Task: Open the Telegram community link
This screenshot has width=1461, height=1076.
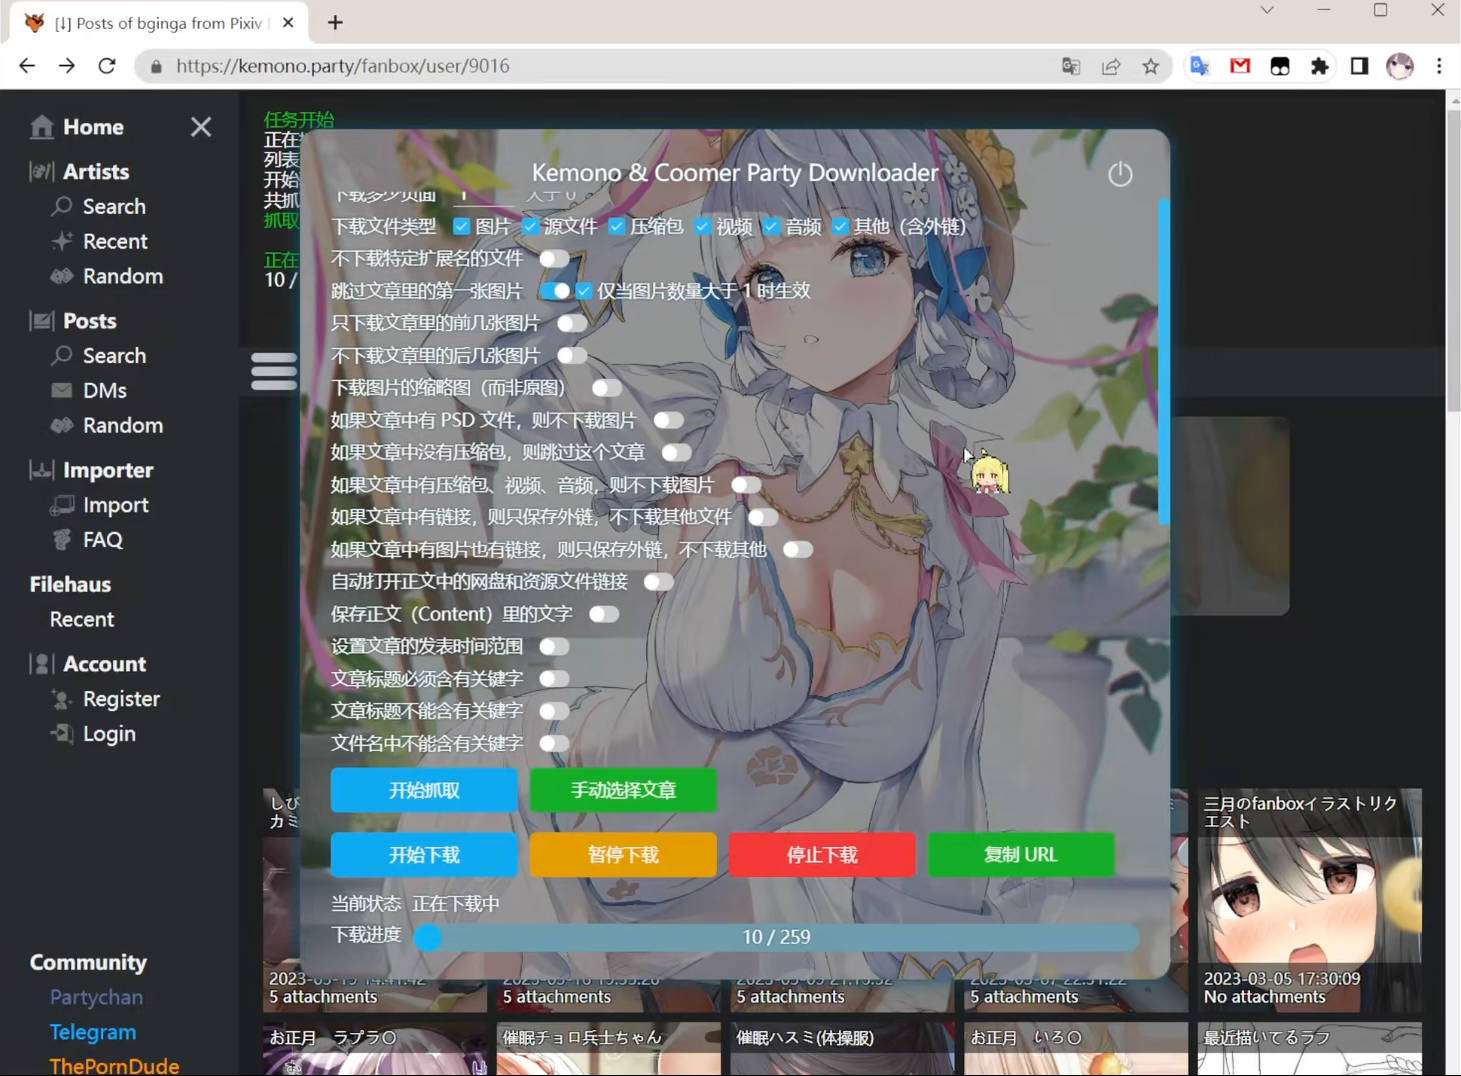Action: pos(93,1032)
